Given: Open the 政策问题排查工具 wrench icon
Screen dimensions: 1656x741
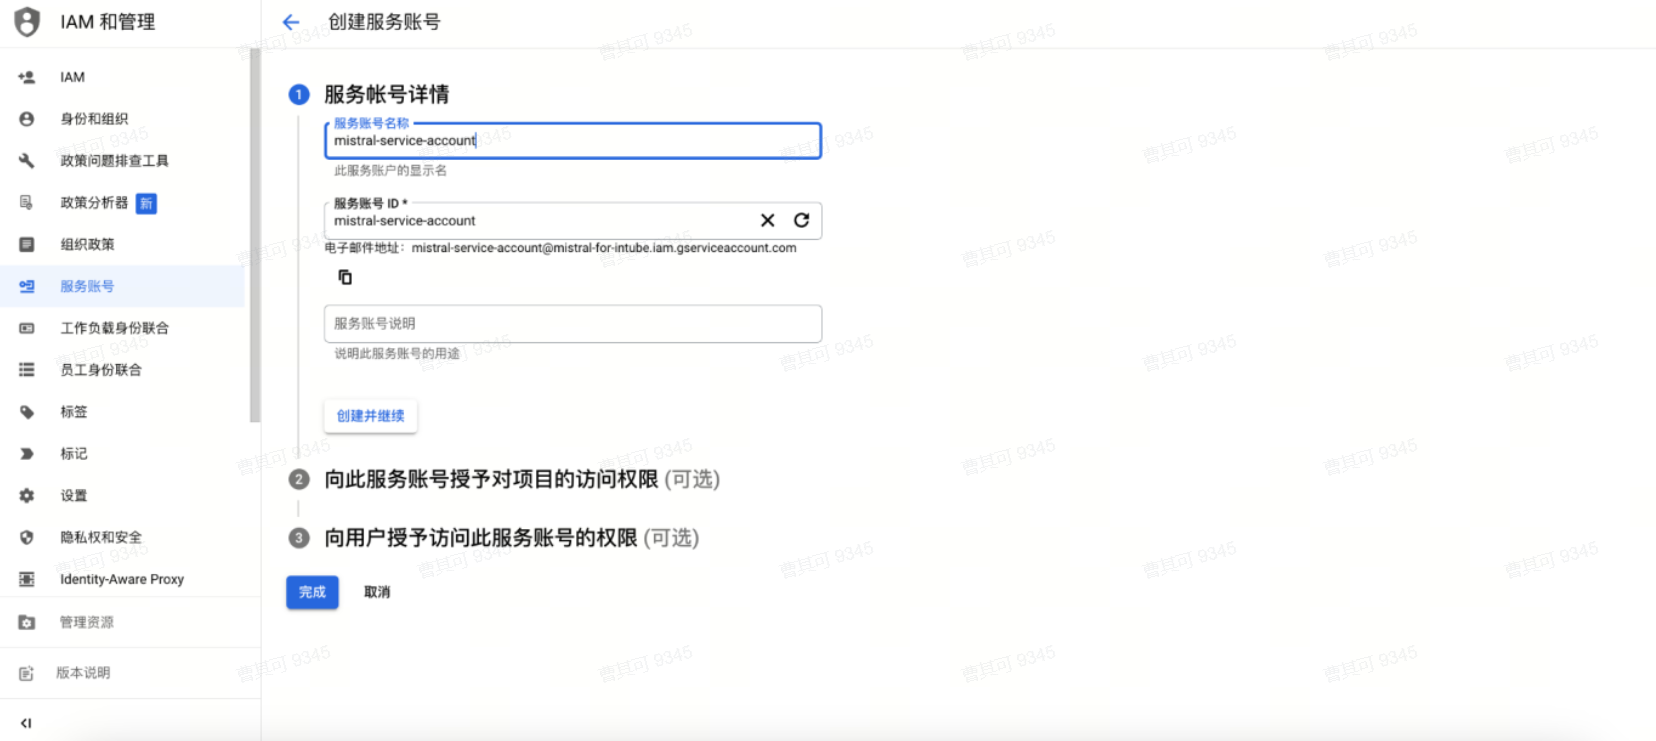Looking at the screenshot, I should pyautogui.click(x=27, y=161).
